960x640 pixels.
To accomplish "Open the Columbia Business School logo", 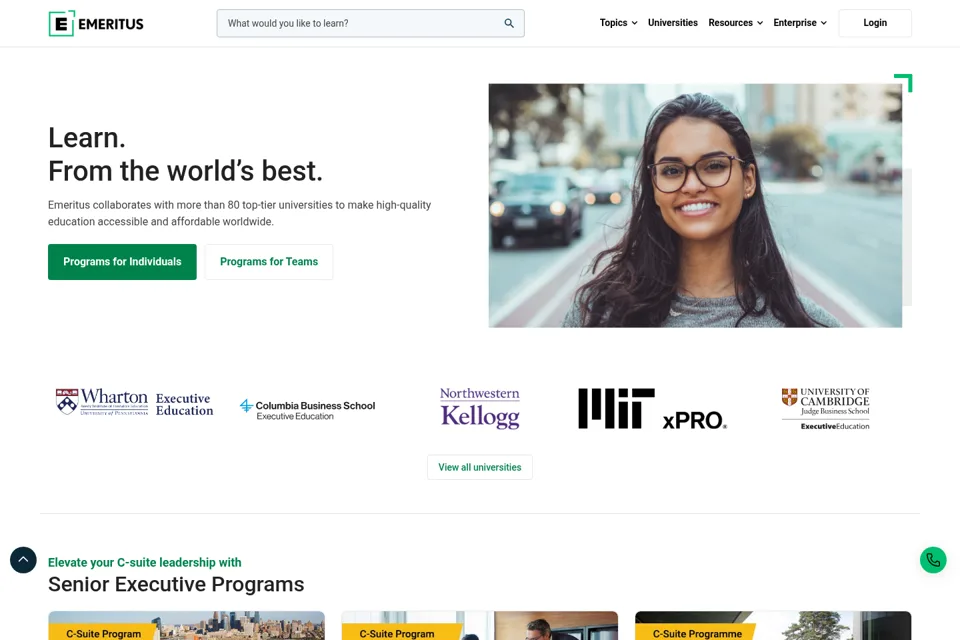I will (307, 410).
